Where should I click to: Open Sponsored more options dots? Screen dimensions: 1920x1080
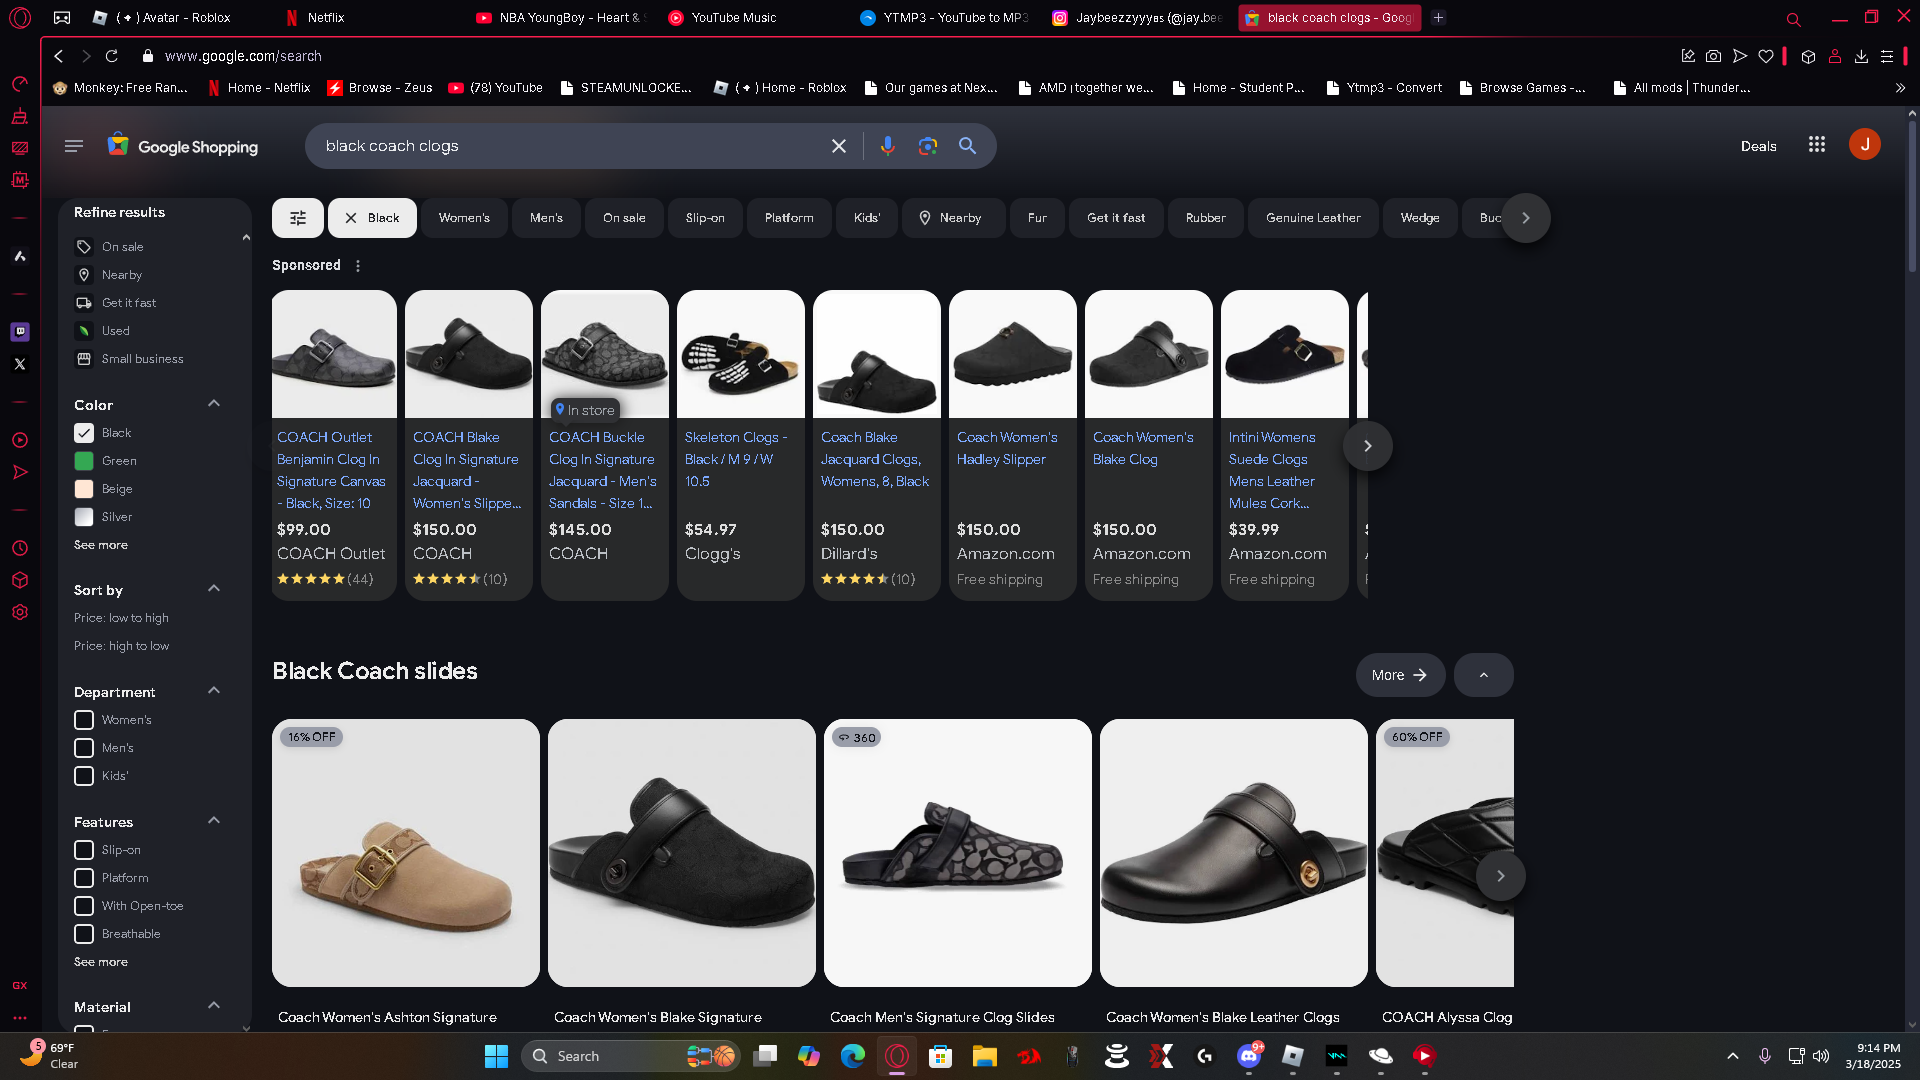coord(358,266)
